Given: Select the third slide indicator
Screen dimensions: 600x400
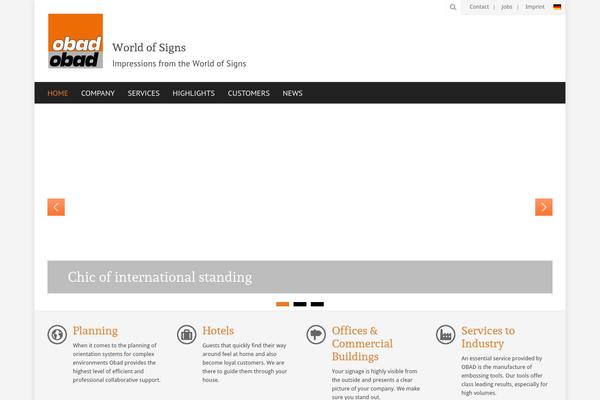Looking at the screenshot, I should coord(317,304).
